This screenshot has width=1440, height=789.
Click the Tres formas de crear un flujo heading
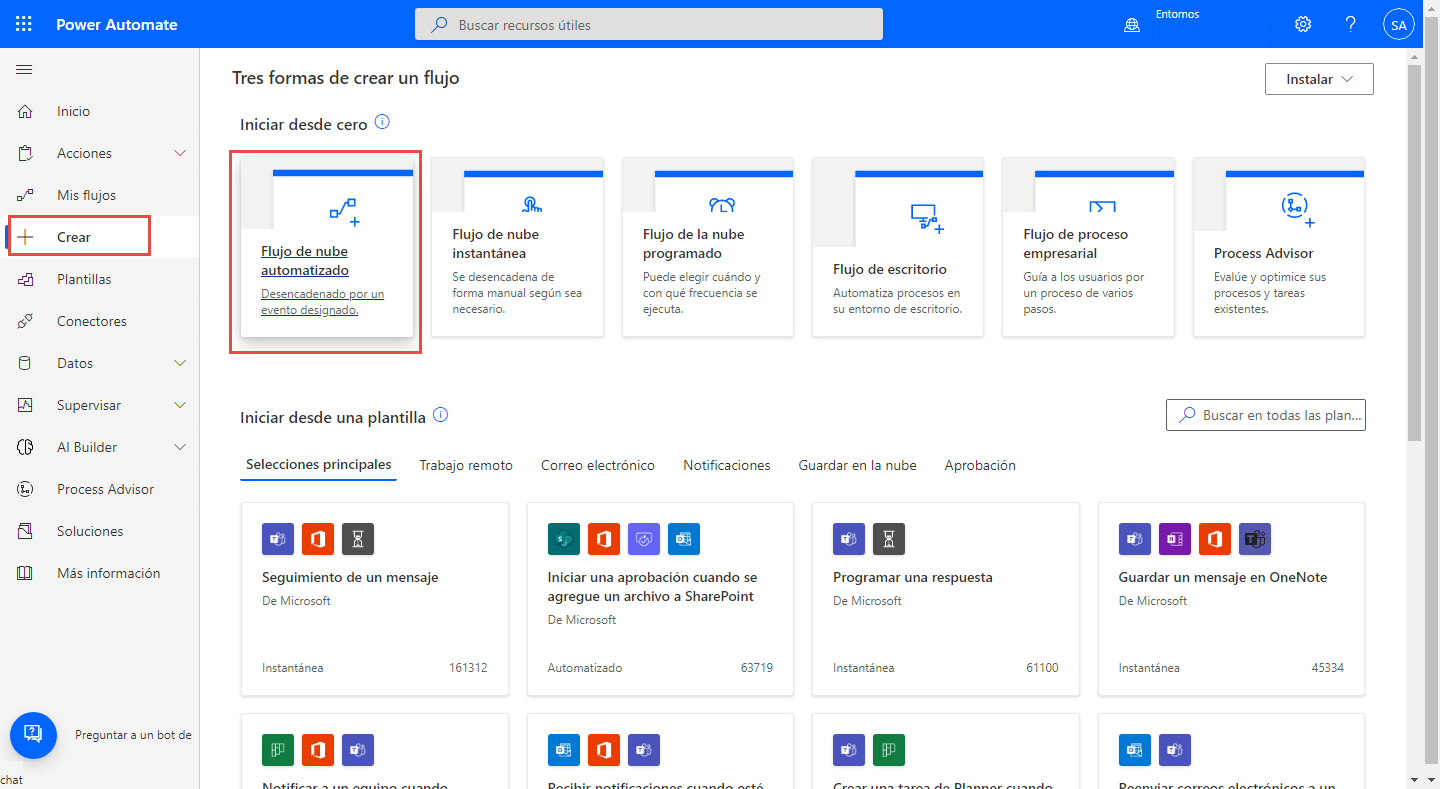click(x=346, y=78)
